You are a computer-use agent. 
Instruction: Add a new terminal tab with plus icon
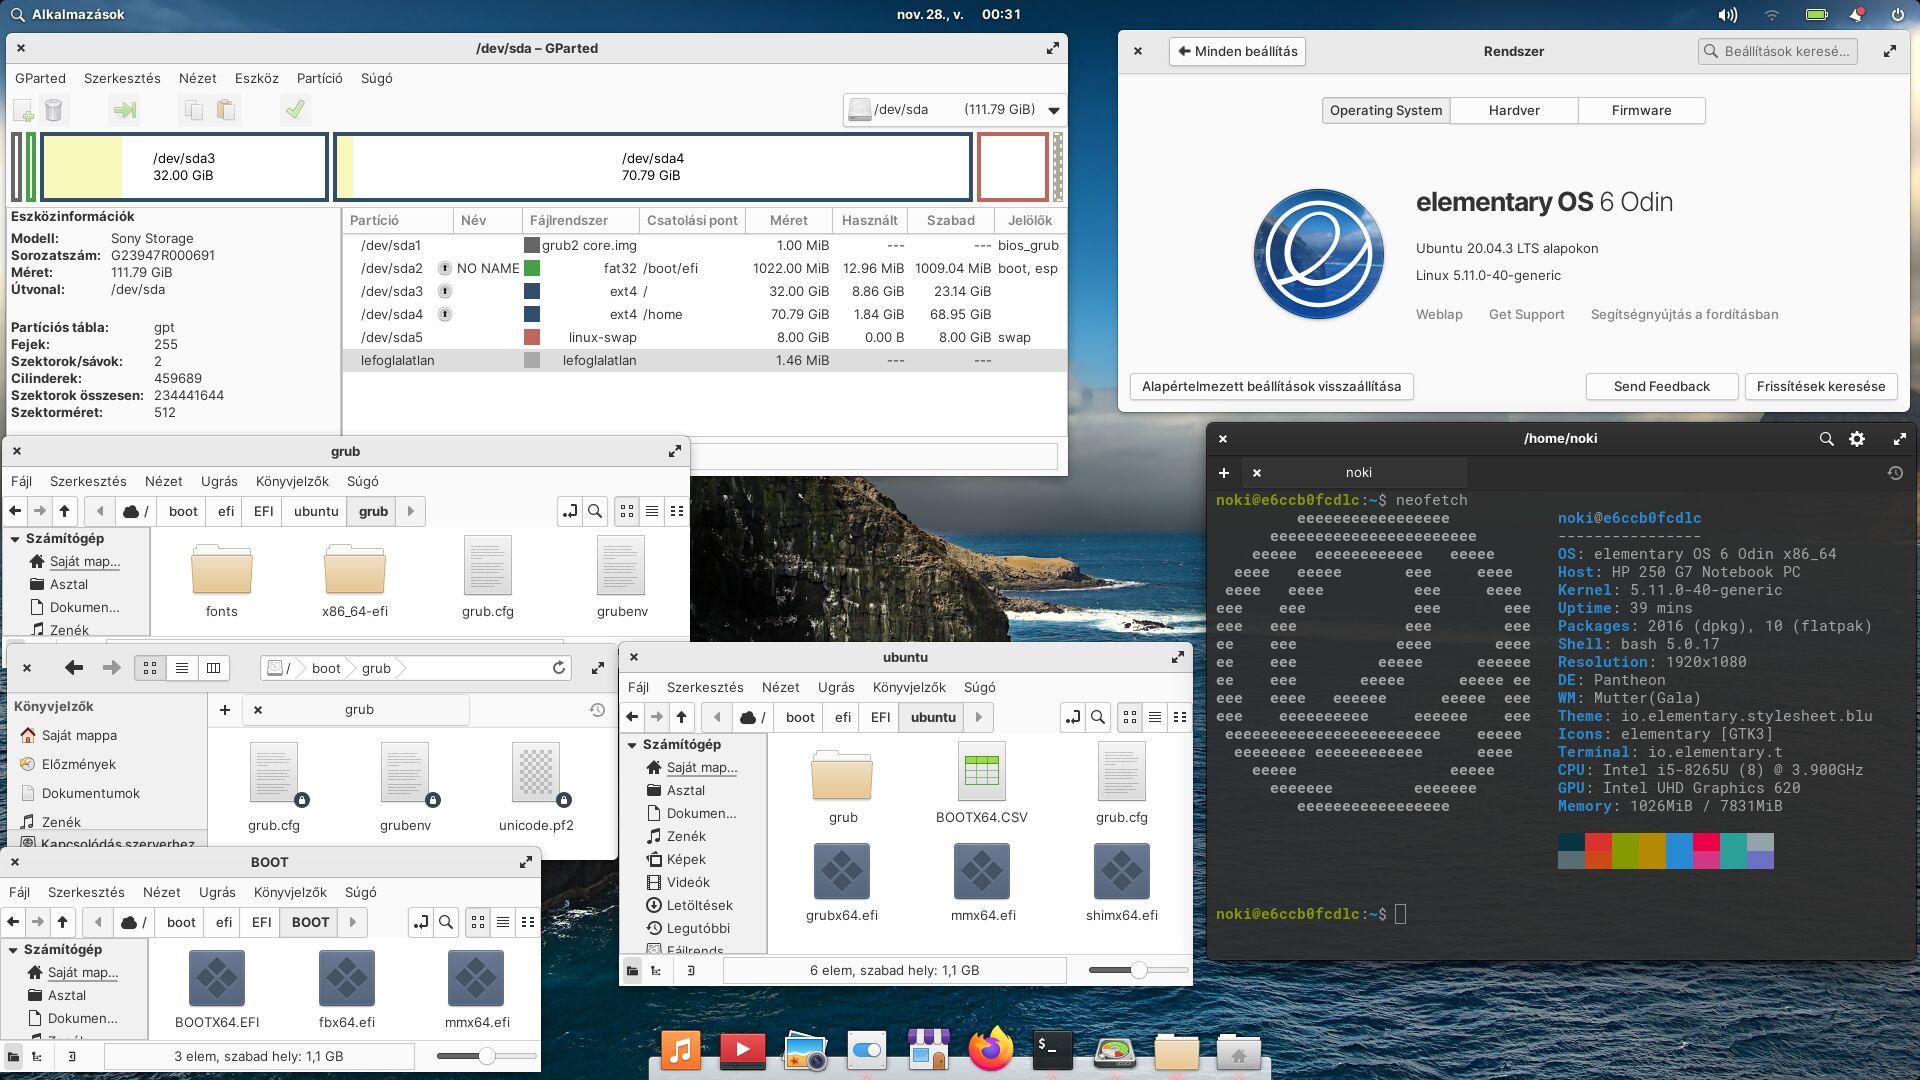[x=1224, y=473]
